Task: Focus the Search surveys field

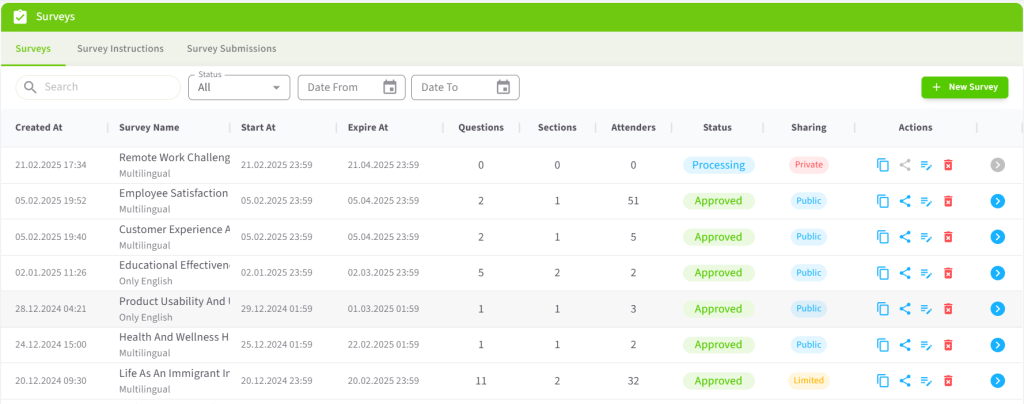Action: coord(98,87)
